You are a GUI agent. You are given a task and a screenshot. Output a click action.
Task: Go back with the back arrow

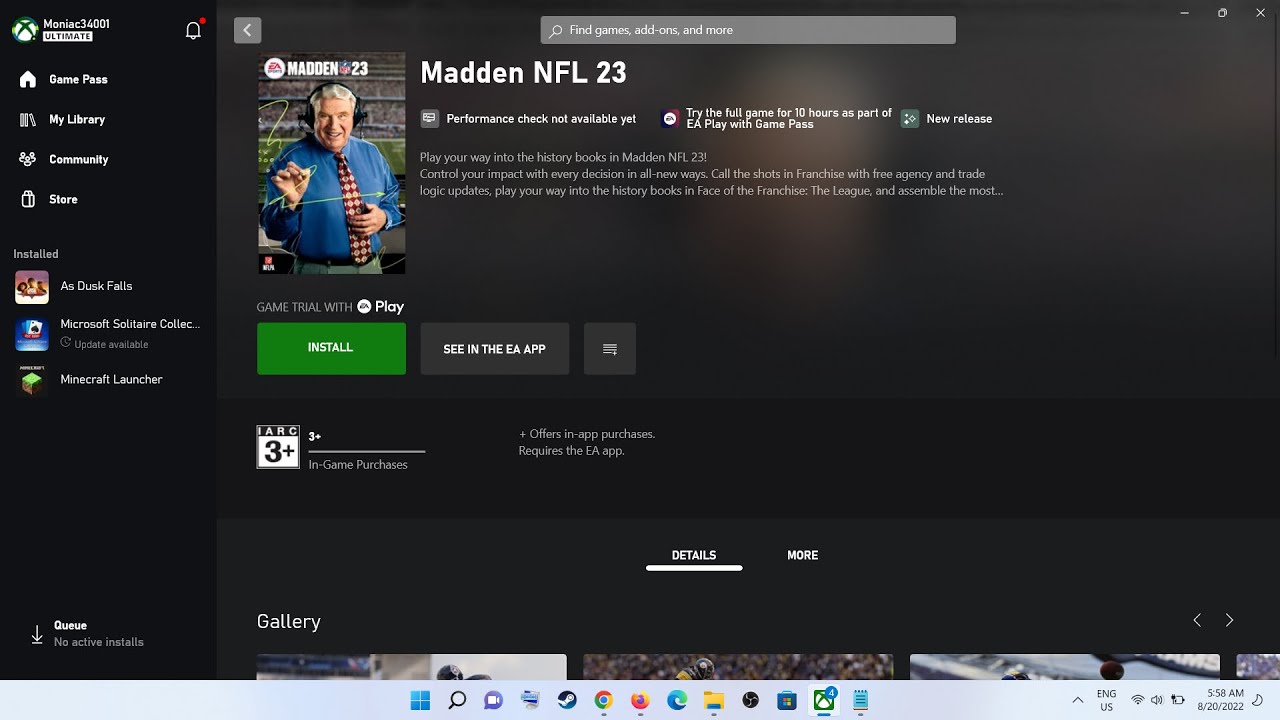pos(247,30)
